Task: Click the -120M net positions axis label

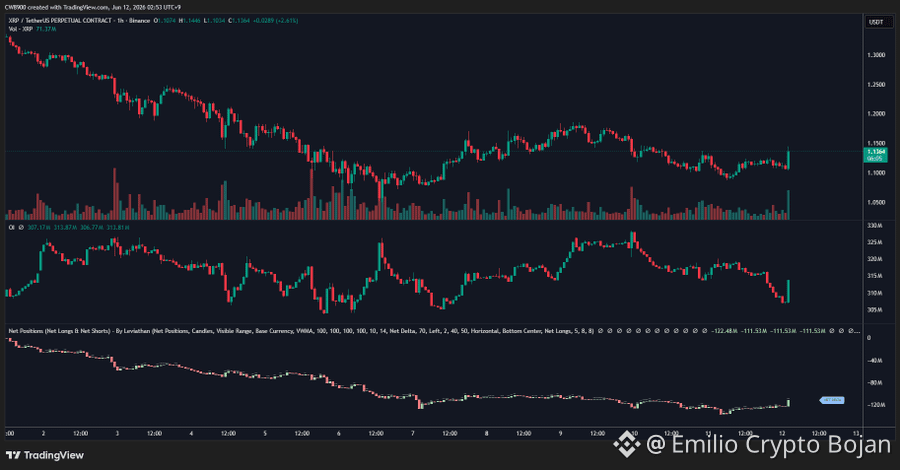Action: (x=875, y=405)
